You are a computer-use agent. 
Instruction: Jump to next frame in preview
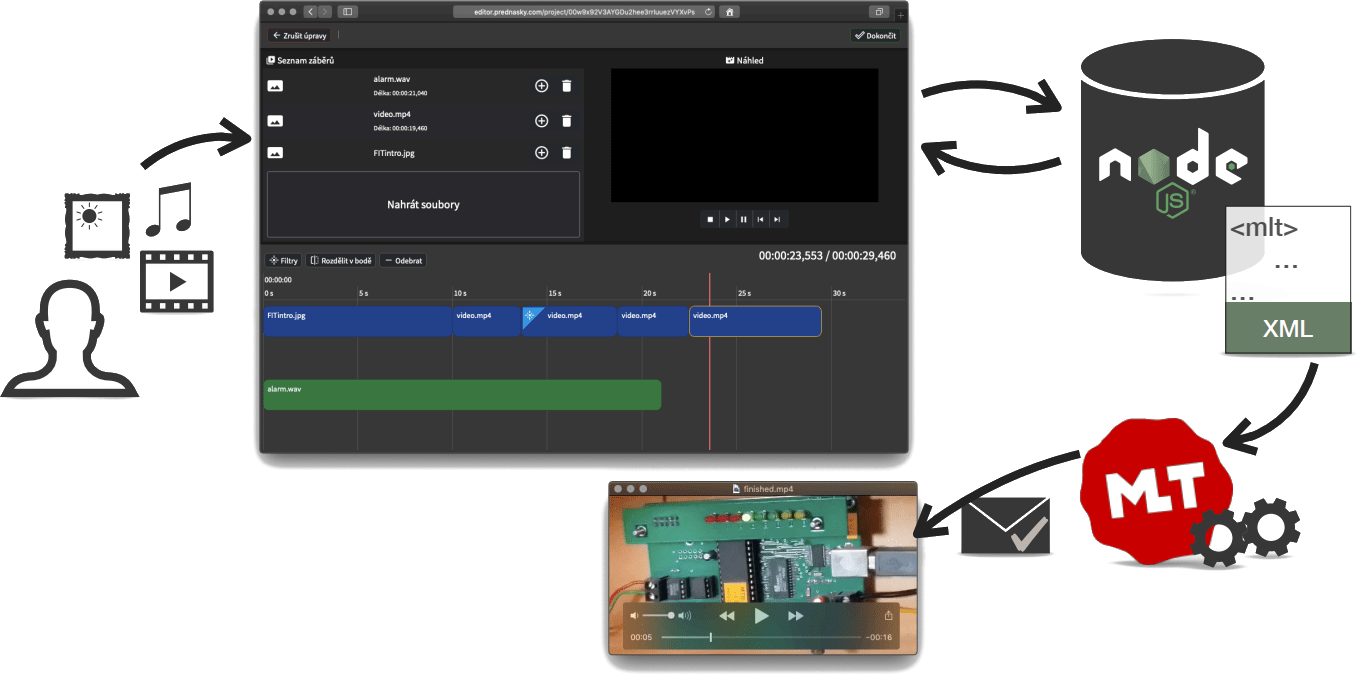tap(777, 219)
